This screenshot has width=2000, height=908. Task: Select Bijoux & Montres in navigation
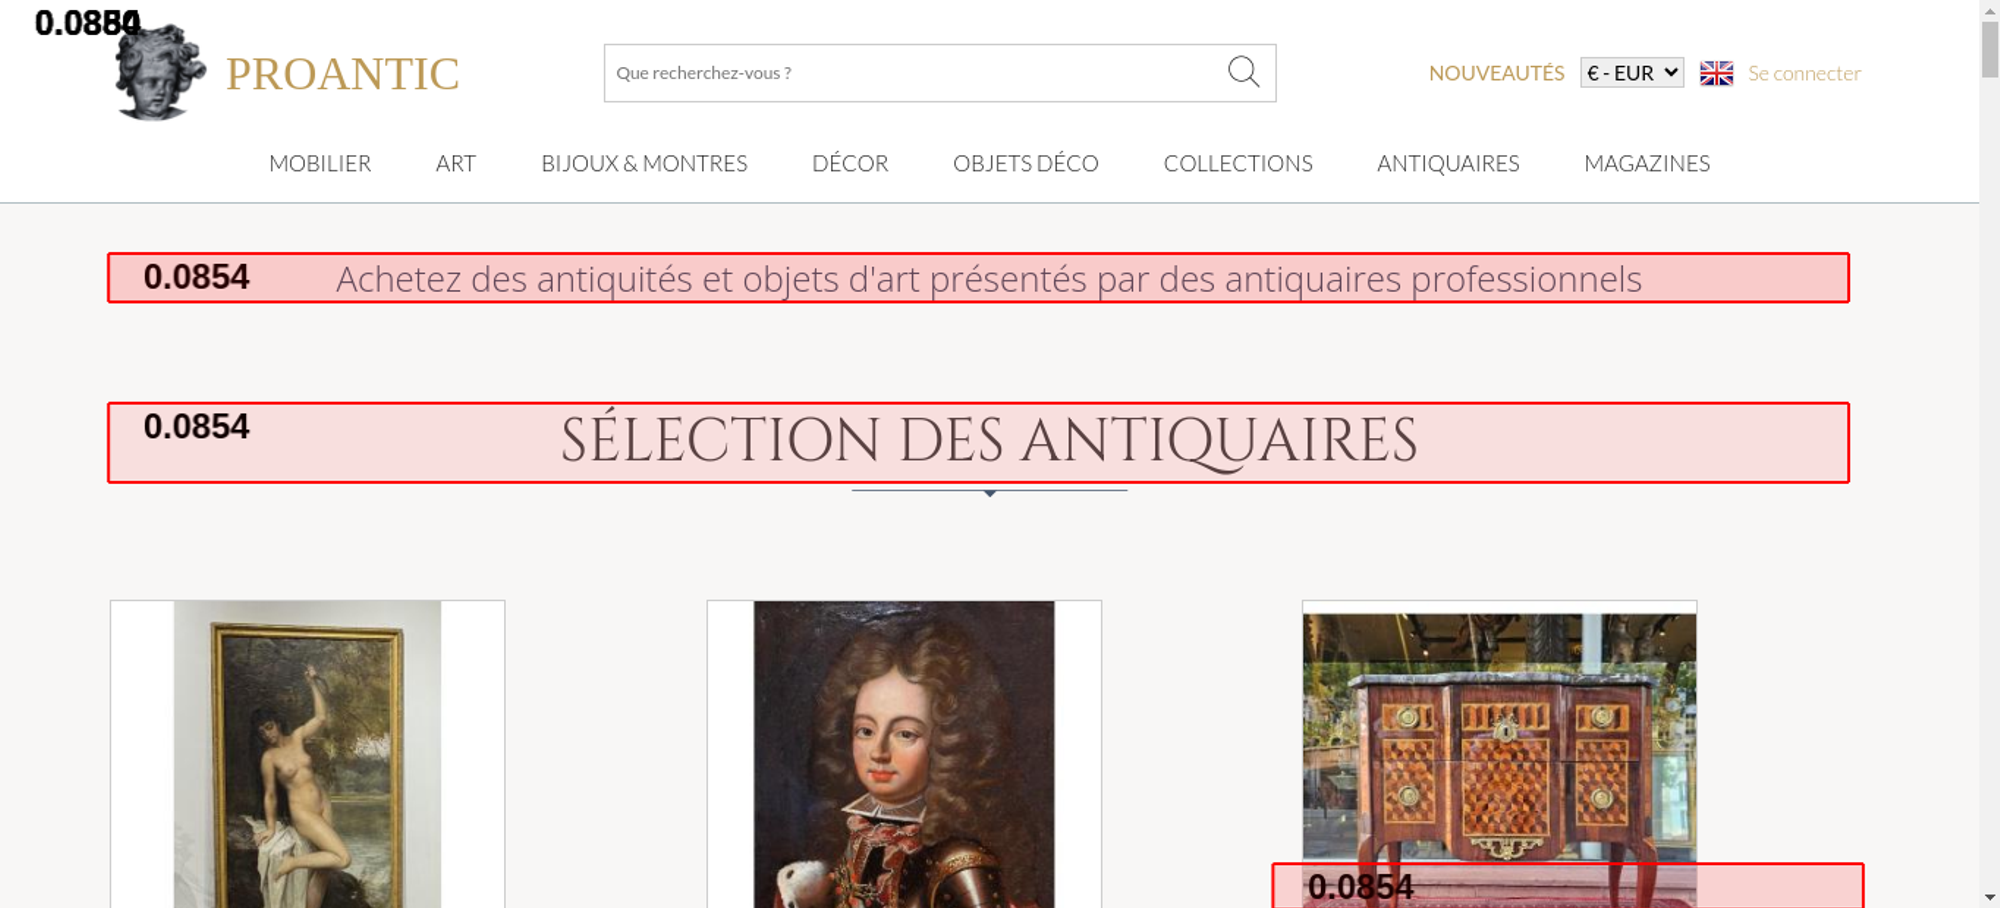644,163
